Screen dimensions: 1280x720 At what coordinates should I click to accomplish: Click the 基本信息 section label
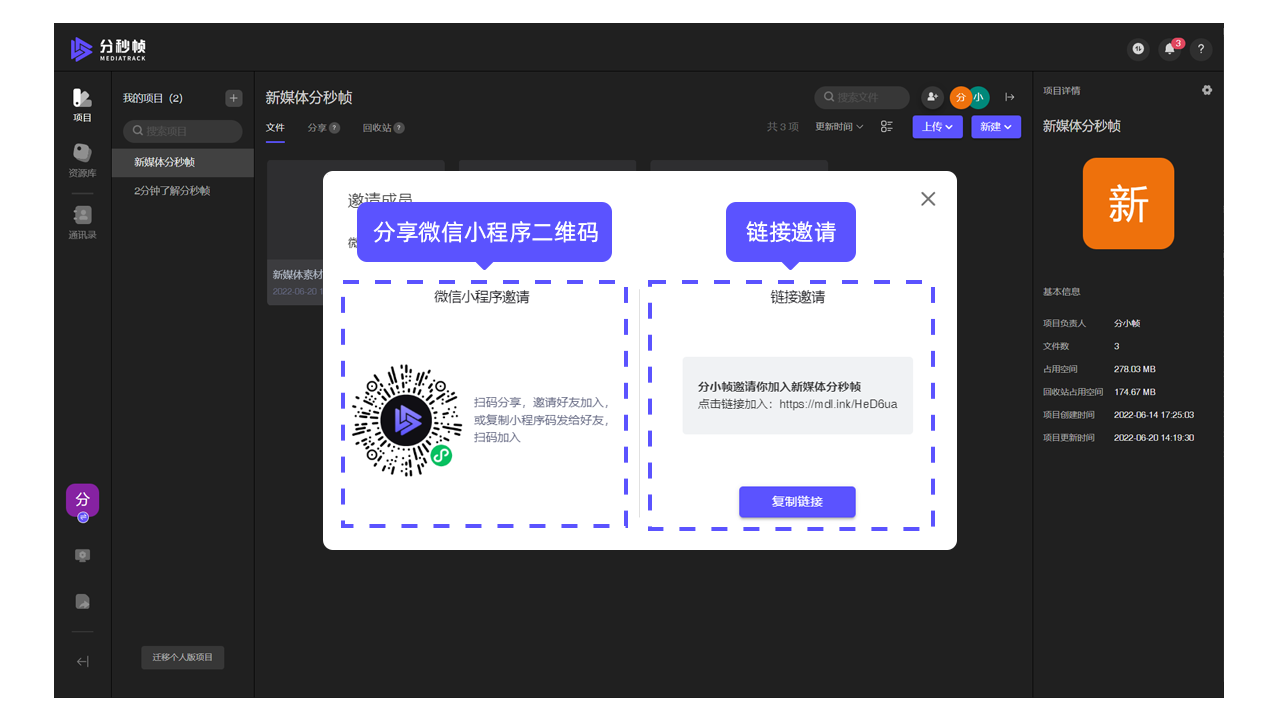1061,292
